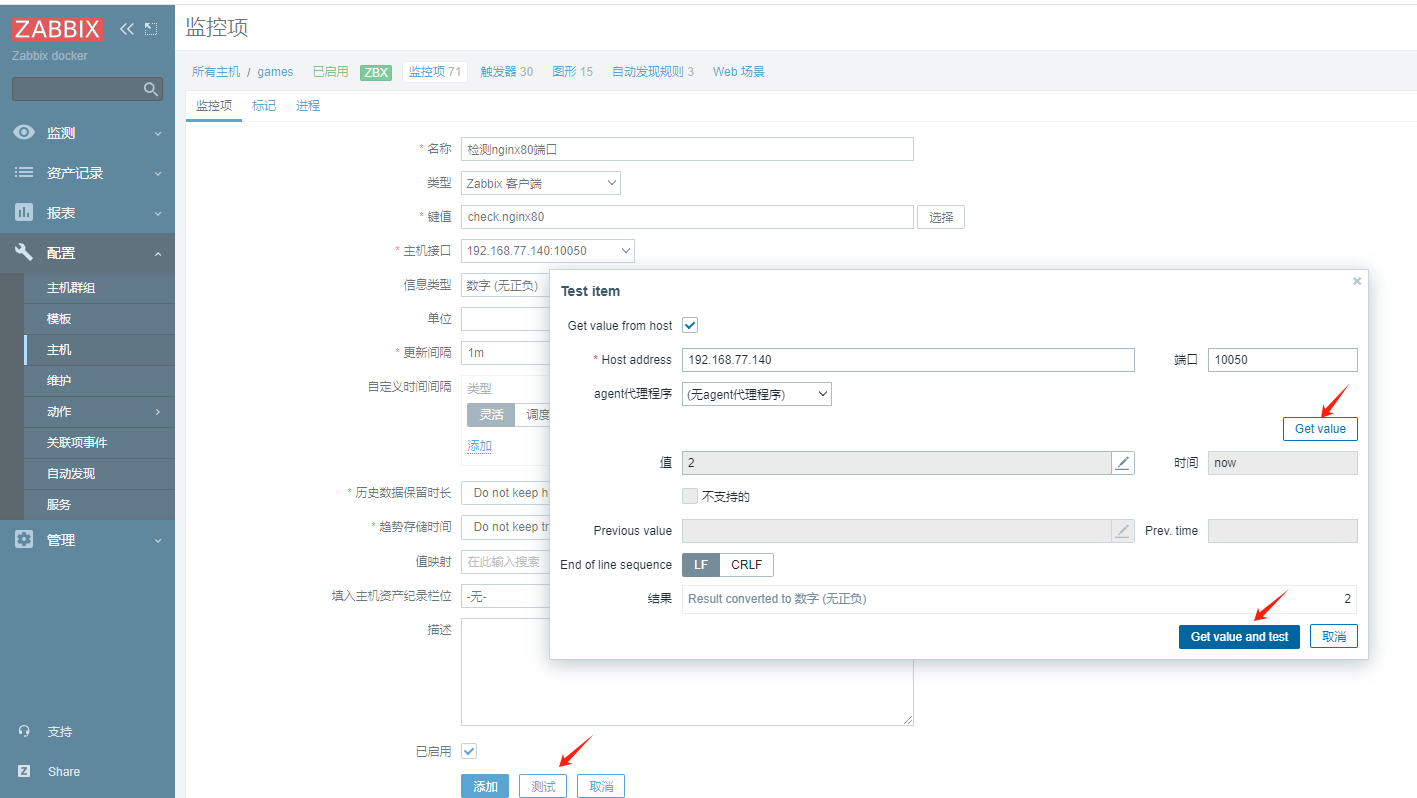
Task: Click the eye icon beside 监测
Action: pos(24,133)
